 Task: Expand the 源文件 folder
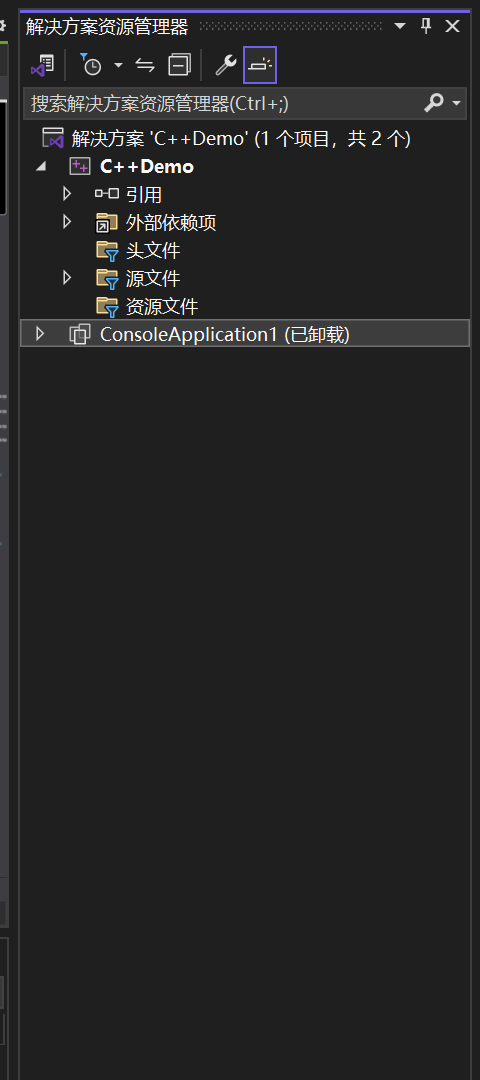[x=67, y=278]
